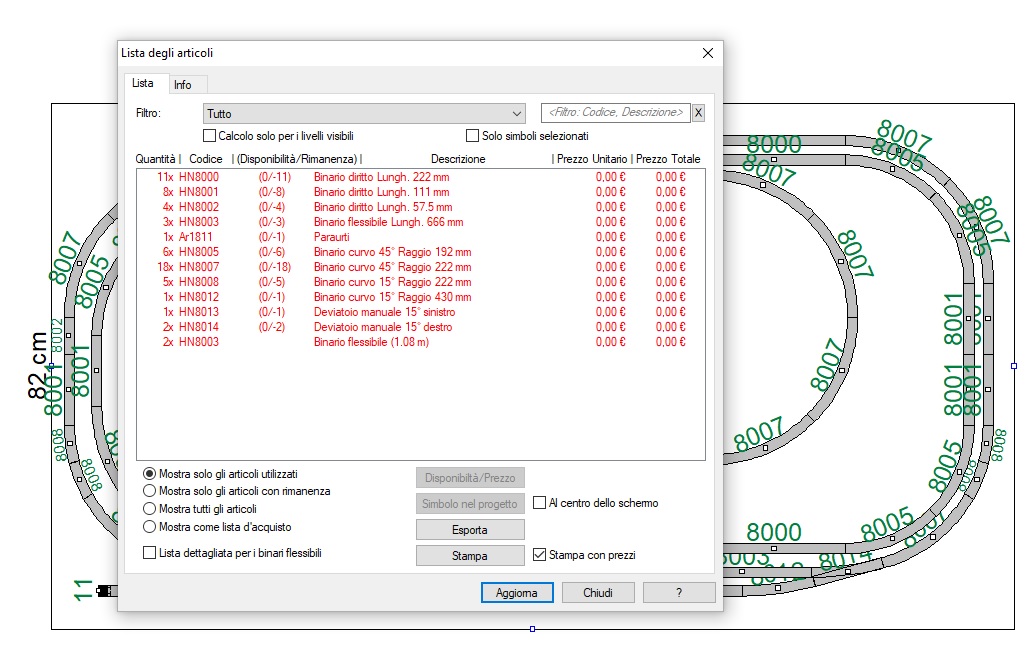Screen dimensions: 1033x672
Task: Select the Lista tab
Action: tap(143, 84)
